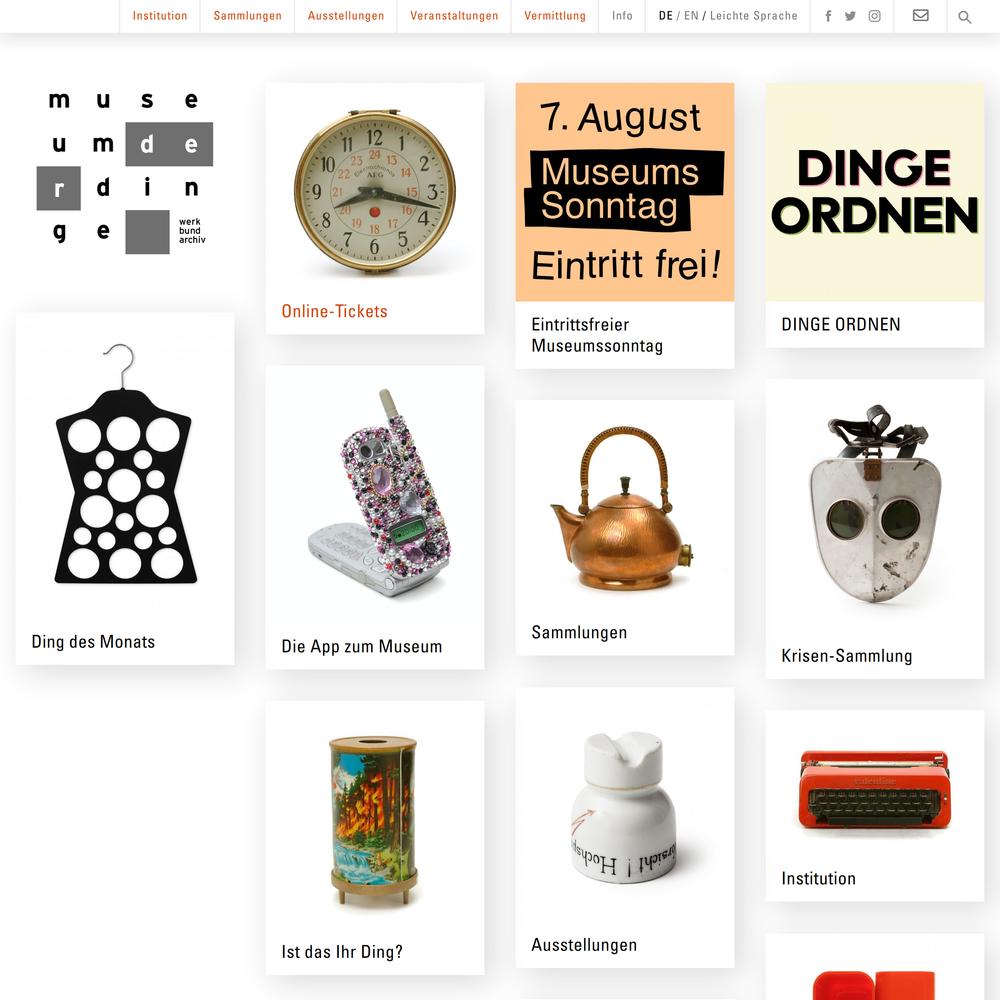Open the Sammlungen menu item
This screenshot has height=1000, width=1000.
pos(247,16)
